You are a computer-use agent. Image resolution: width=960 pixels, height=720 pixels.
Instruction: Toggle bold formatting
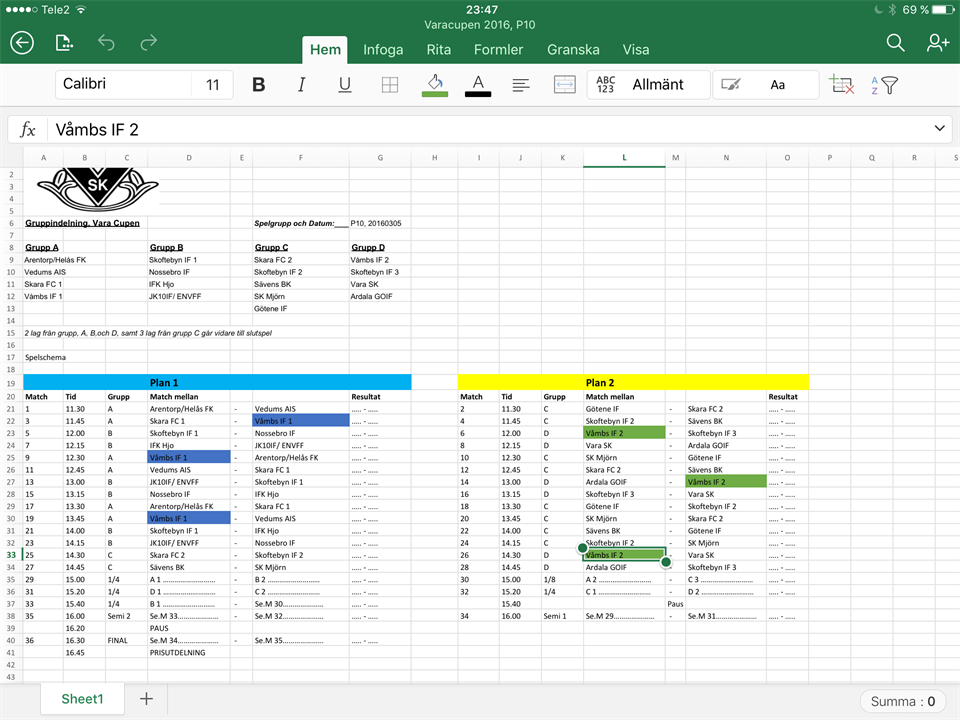(x=258, y=85)
